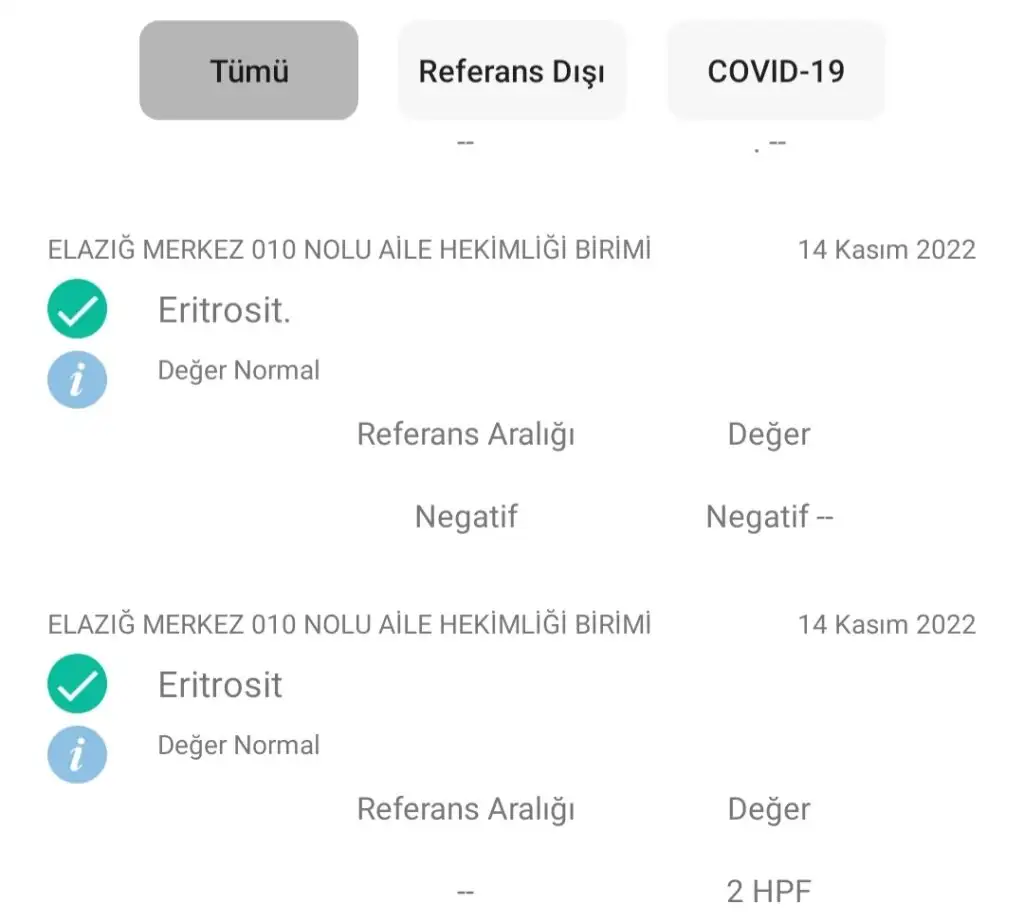Click the Negatif reference range value

point(466,517)
